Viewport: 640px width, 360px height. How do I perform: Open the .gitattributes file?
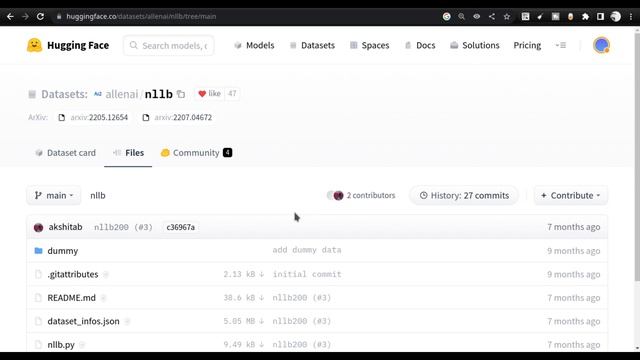pyautogui.click(x=73, y=274)
